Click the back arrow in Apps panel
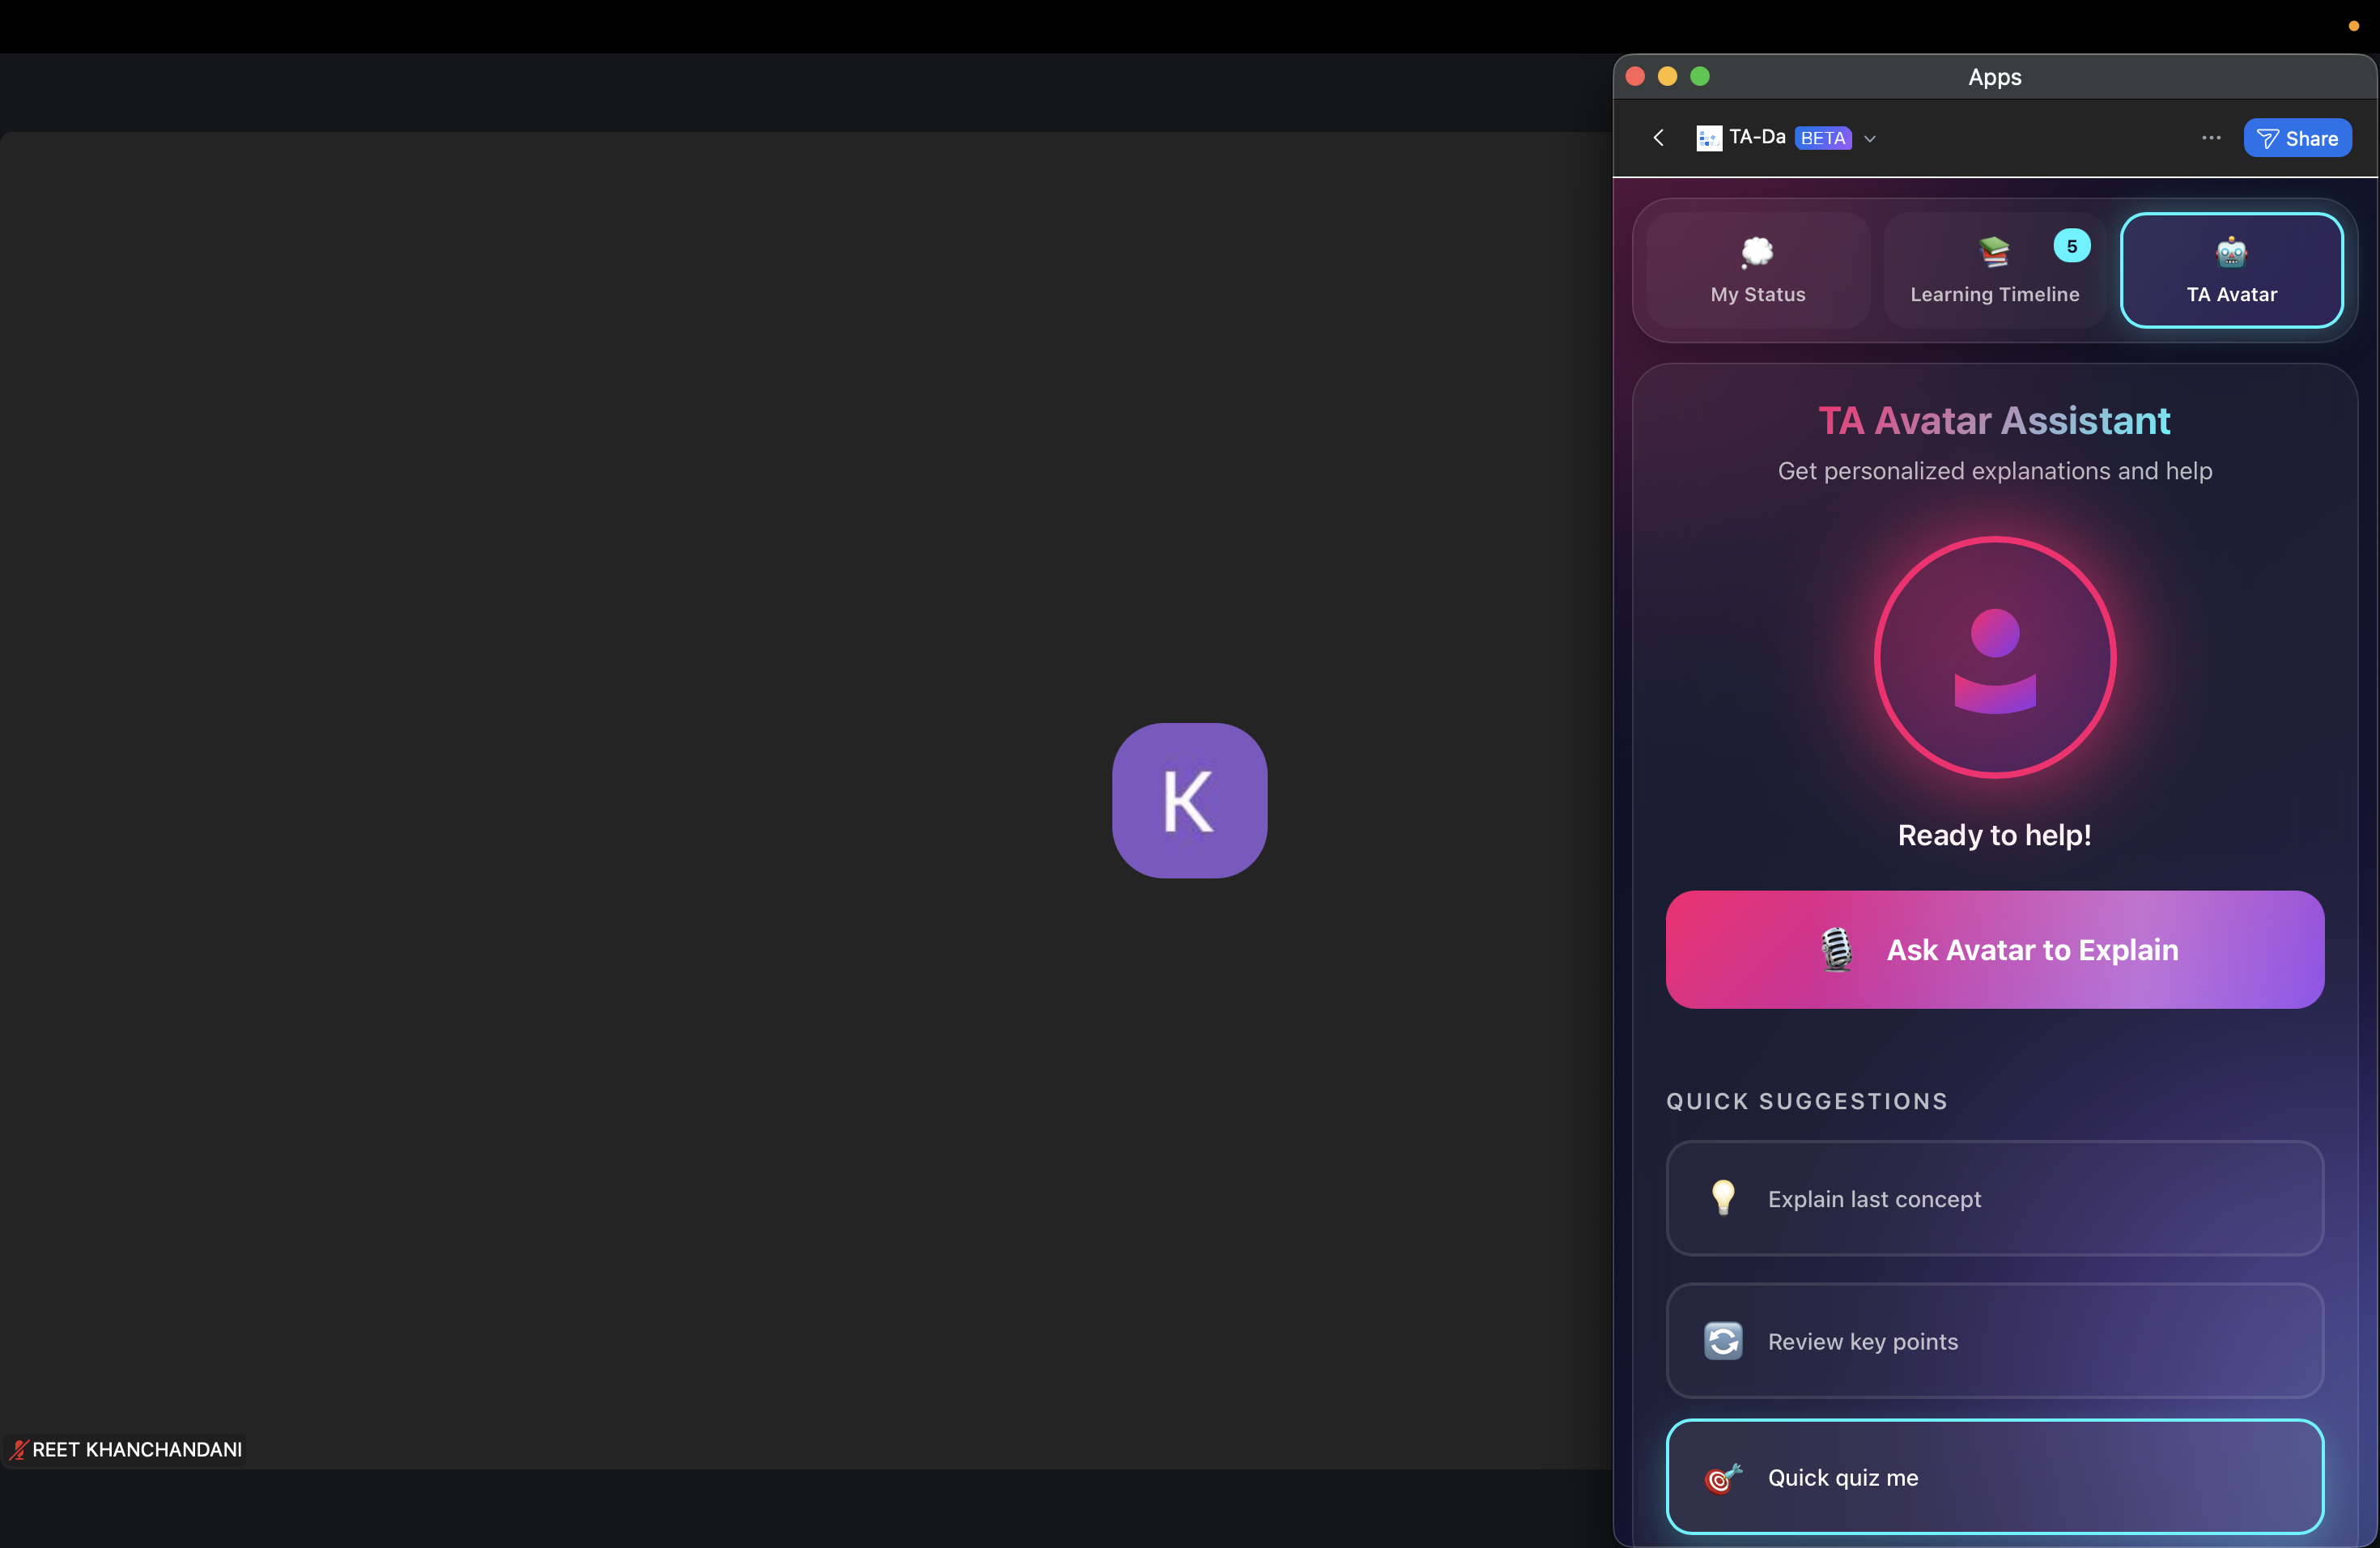 click(1658, 138)
